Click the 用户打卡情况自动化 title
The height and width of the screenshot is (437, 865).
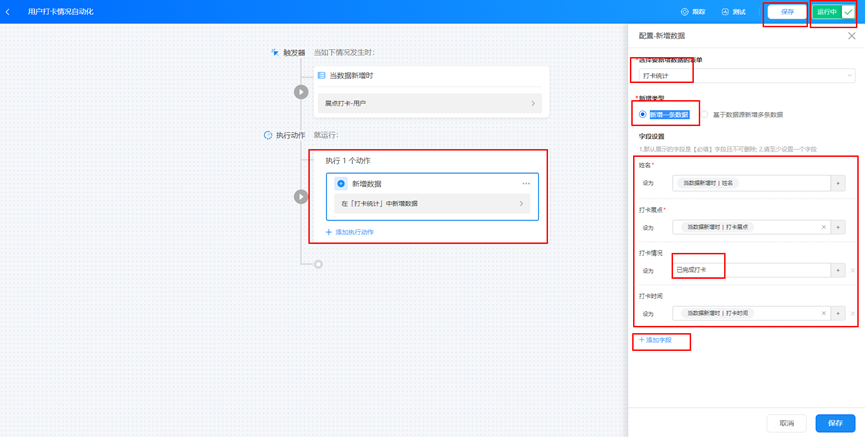point(61,12)
